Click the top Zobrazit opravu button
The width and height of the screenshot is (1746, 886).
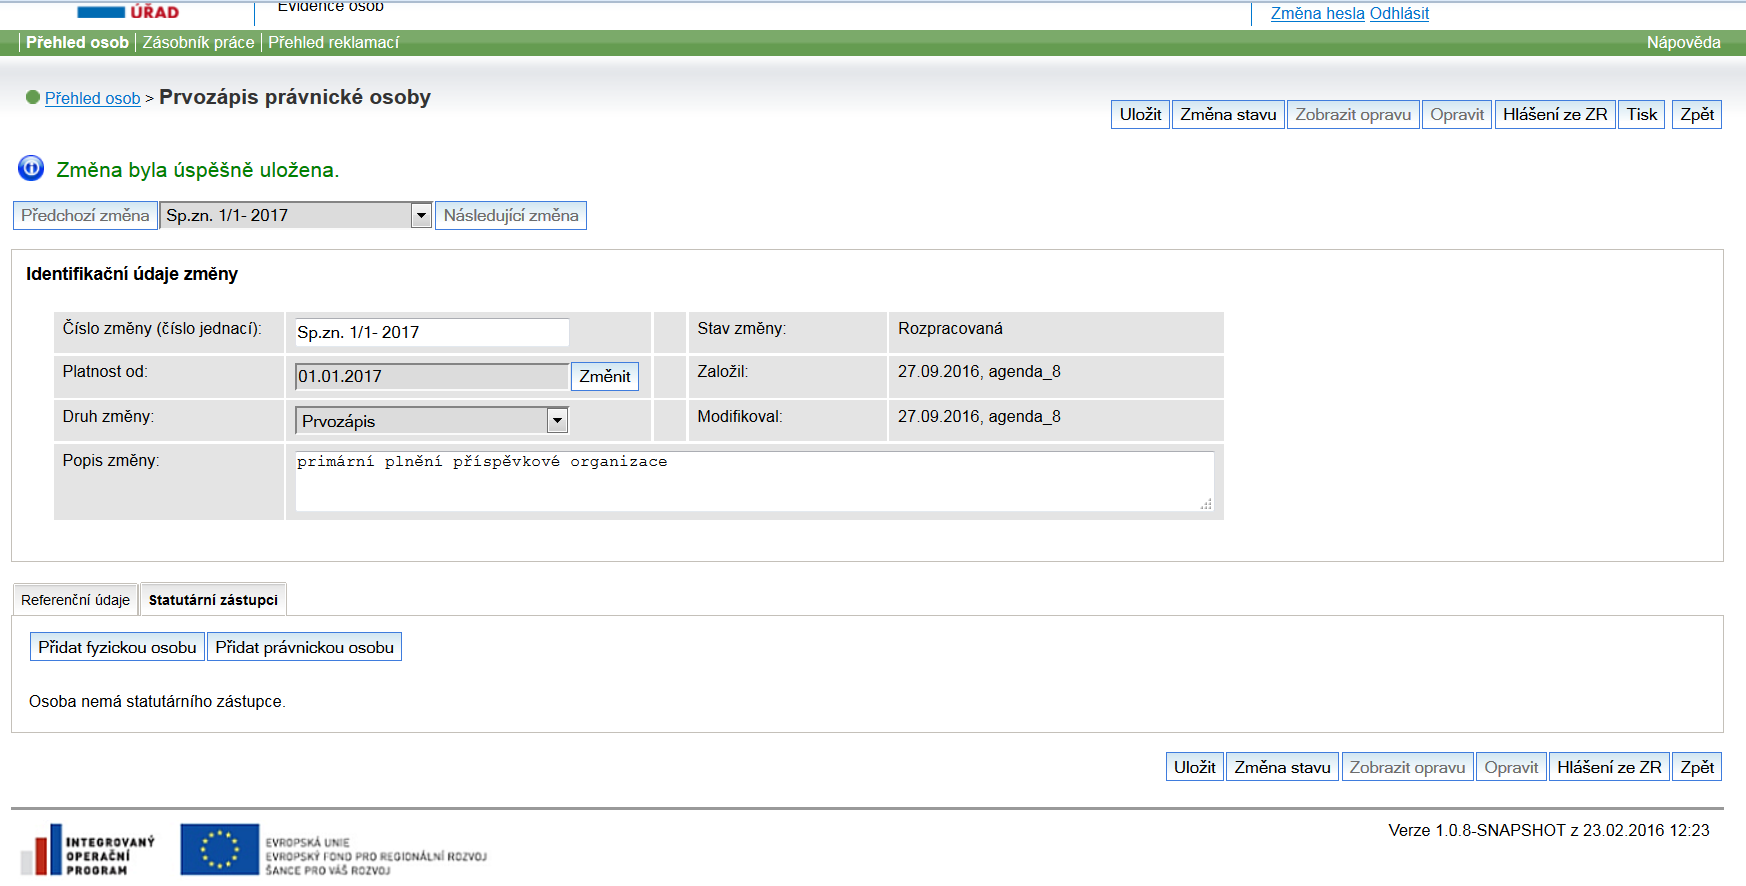(x=1353, y=114)
